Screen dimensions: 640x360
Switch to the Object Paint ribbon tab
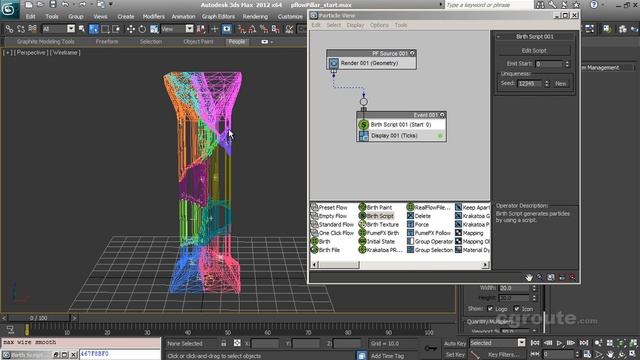(198, 42)
